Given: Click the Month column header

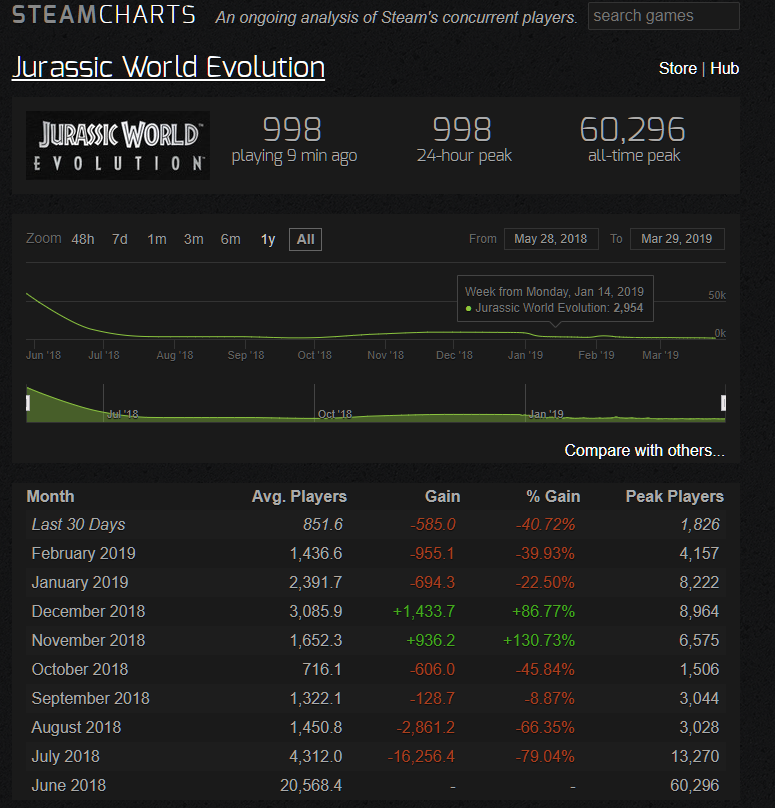Looking at the screenshot, I should pyautogui.click(x=50, y=496).
